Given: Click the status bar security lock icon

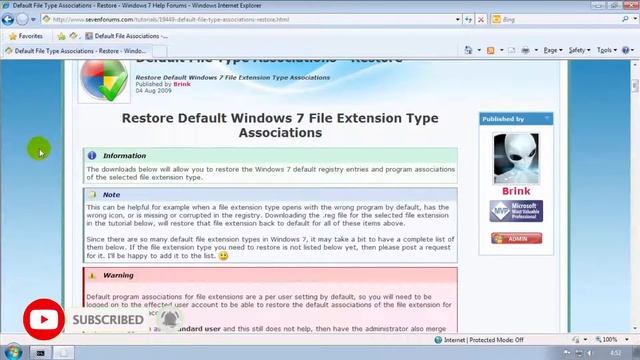Looking at the screenshot, I should click(576, 340).
